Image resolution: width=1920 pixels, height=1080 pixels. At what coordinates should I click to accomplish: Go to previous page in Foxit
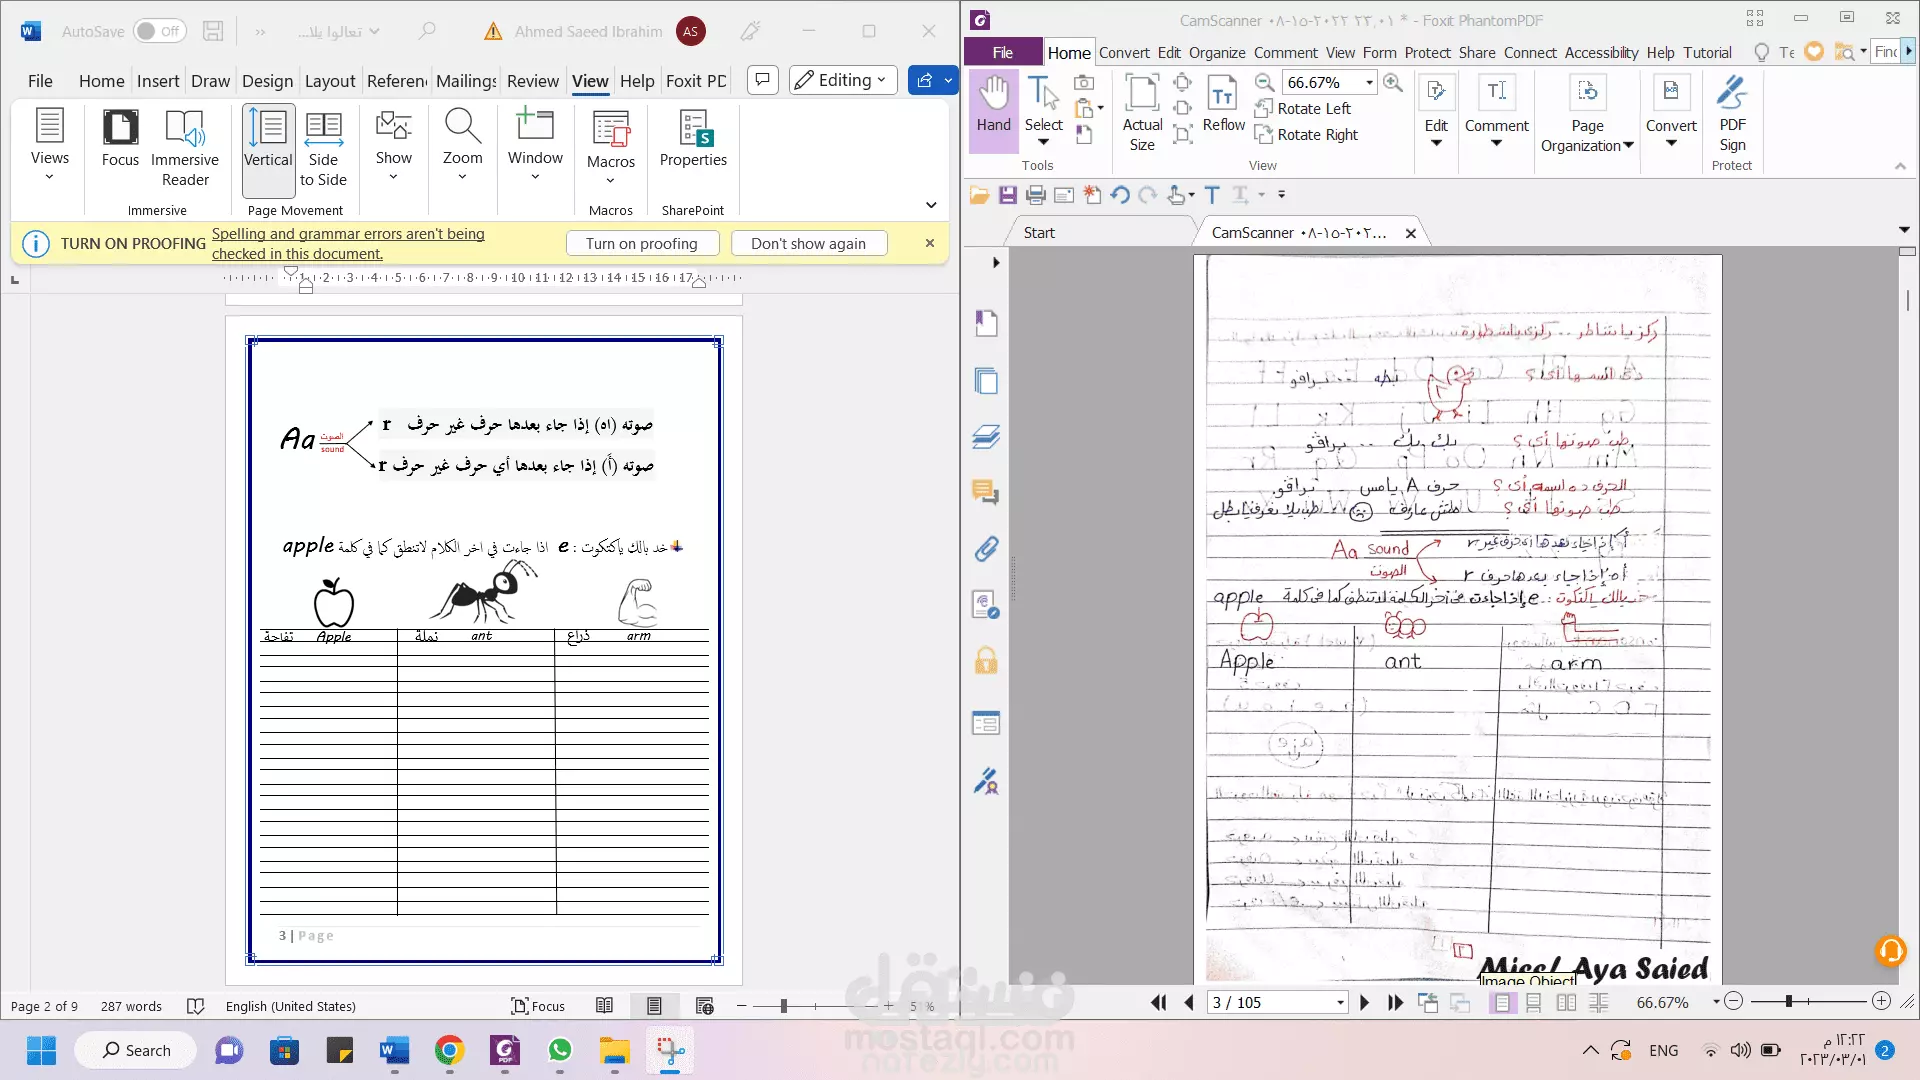click(1189, 1002)
